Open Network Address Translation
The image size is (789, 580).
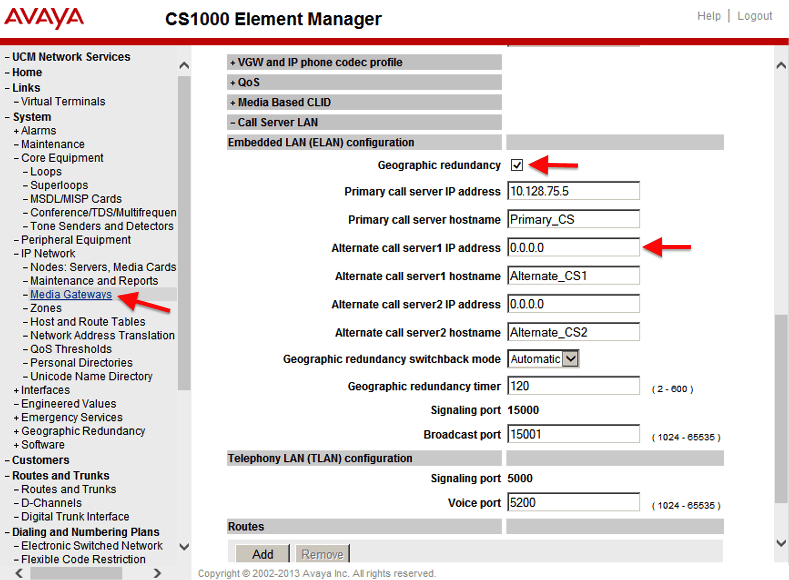point(102,335)
